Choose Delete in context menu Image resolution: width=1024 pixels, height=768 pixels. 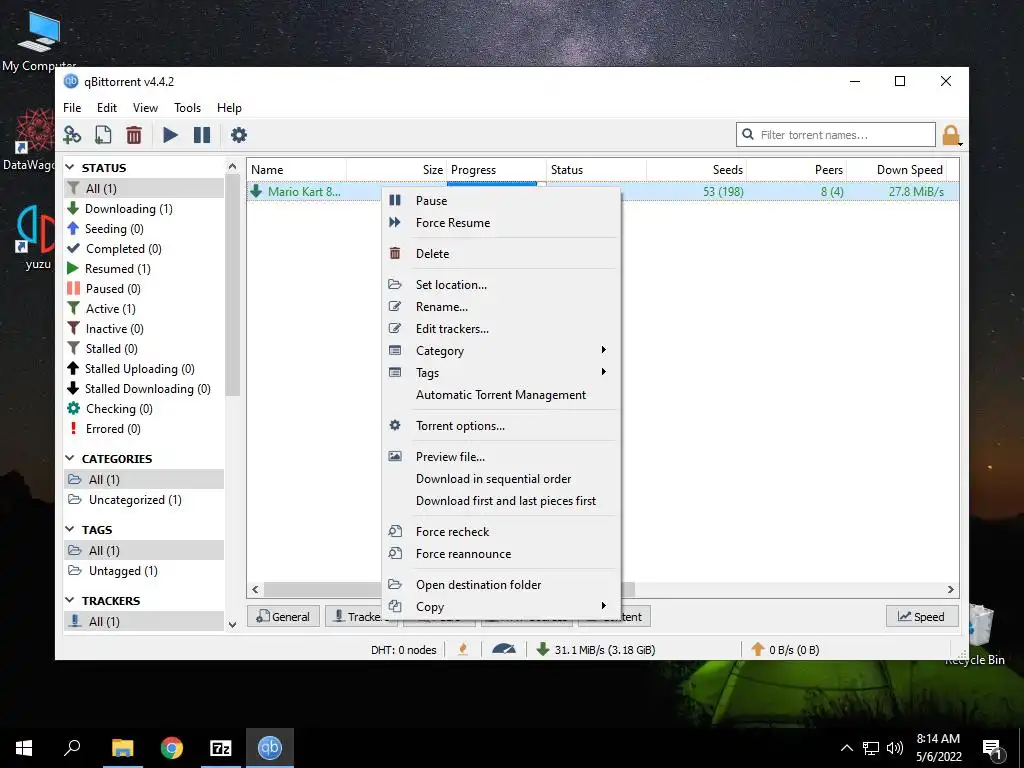[x=500, y=253]
